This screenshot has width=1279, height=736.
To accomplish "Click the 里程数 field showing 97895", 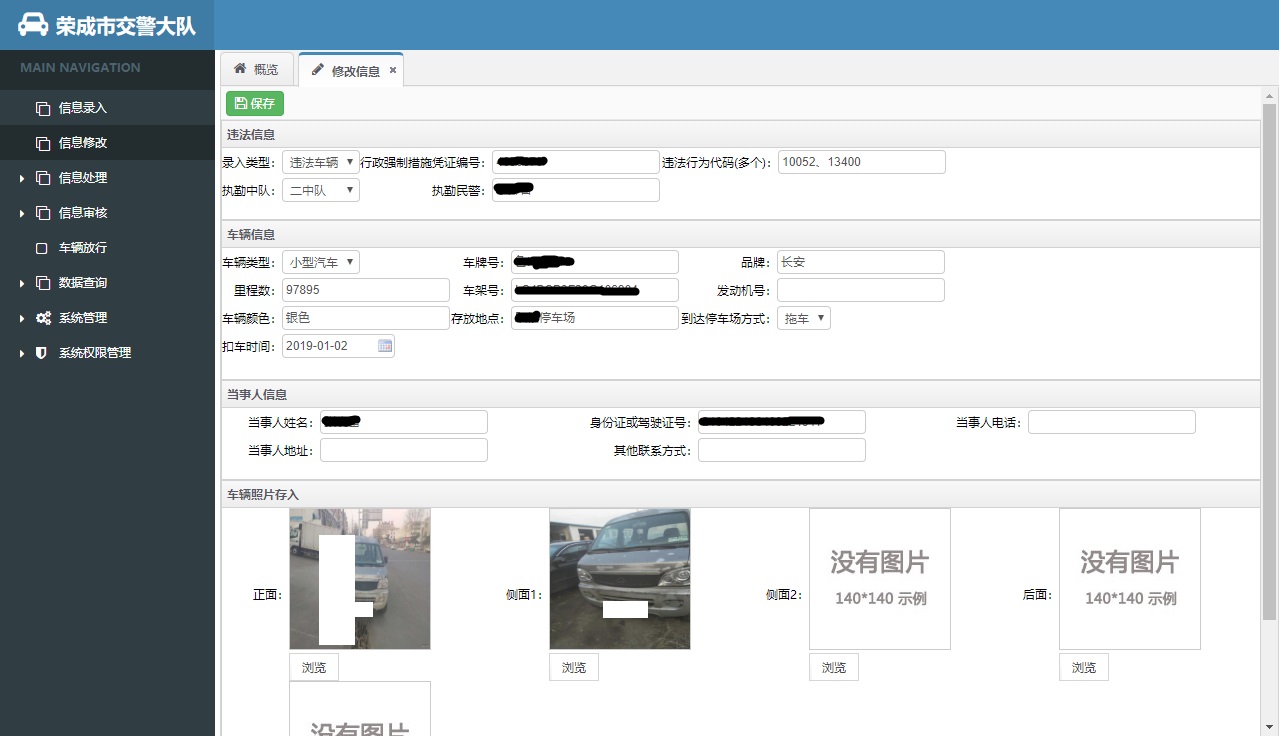I will pyautogui.click(x=366, y=290).
